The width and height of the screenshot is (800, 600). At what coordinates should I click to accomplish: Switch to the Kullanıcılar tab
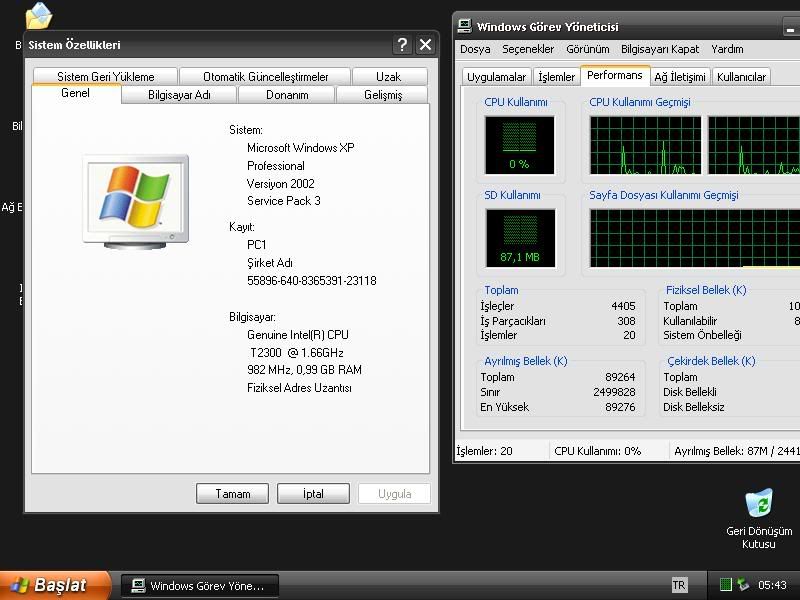coord(741,77)
